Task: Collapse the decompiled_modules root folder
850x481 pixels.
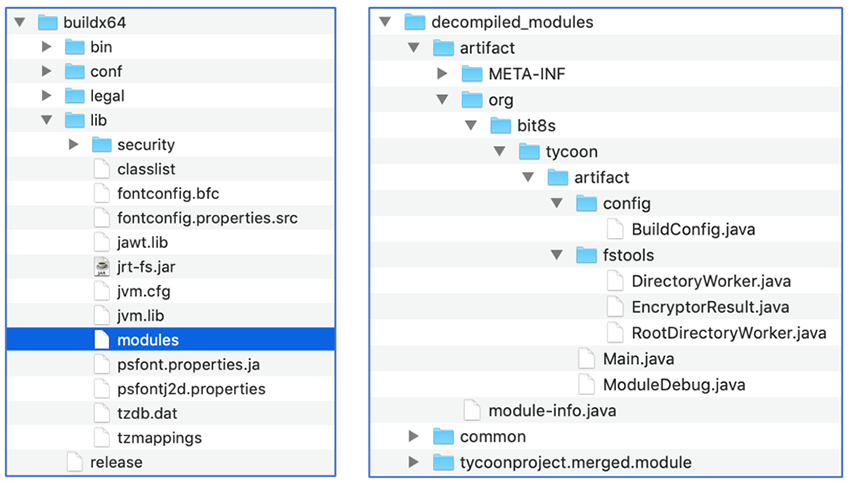Action: (x=386, y=22)
